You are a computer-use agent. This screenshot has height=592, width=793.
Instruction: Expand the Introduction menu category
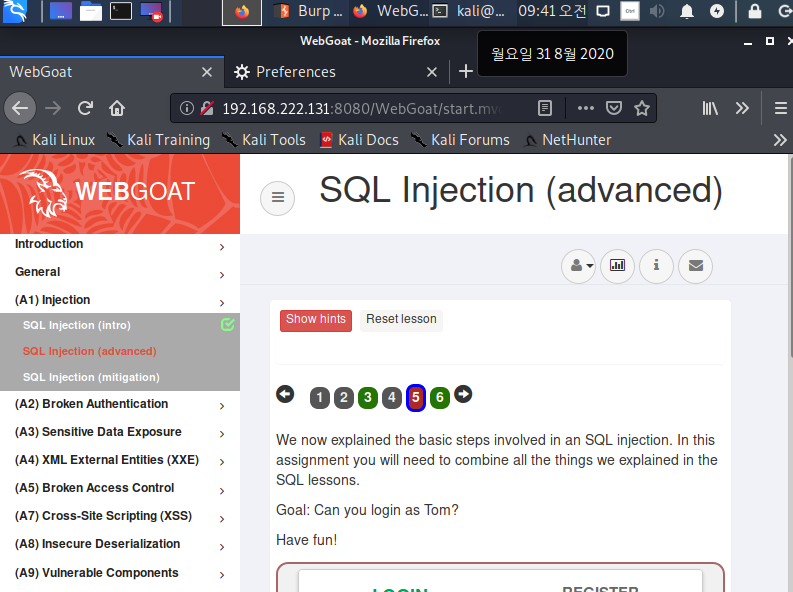click(120, 245)
